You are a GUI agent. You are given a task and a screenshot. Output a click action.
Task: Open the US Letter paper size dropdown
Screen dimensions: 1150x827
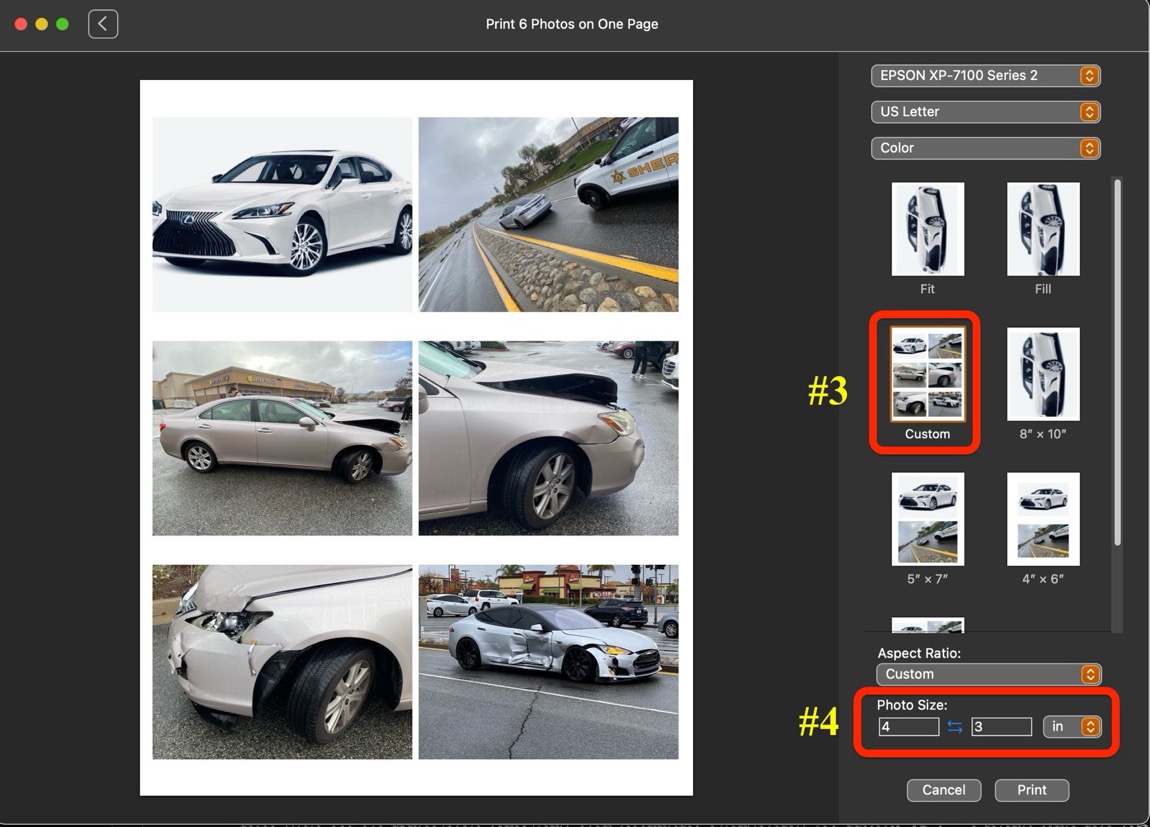(985, 111)
